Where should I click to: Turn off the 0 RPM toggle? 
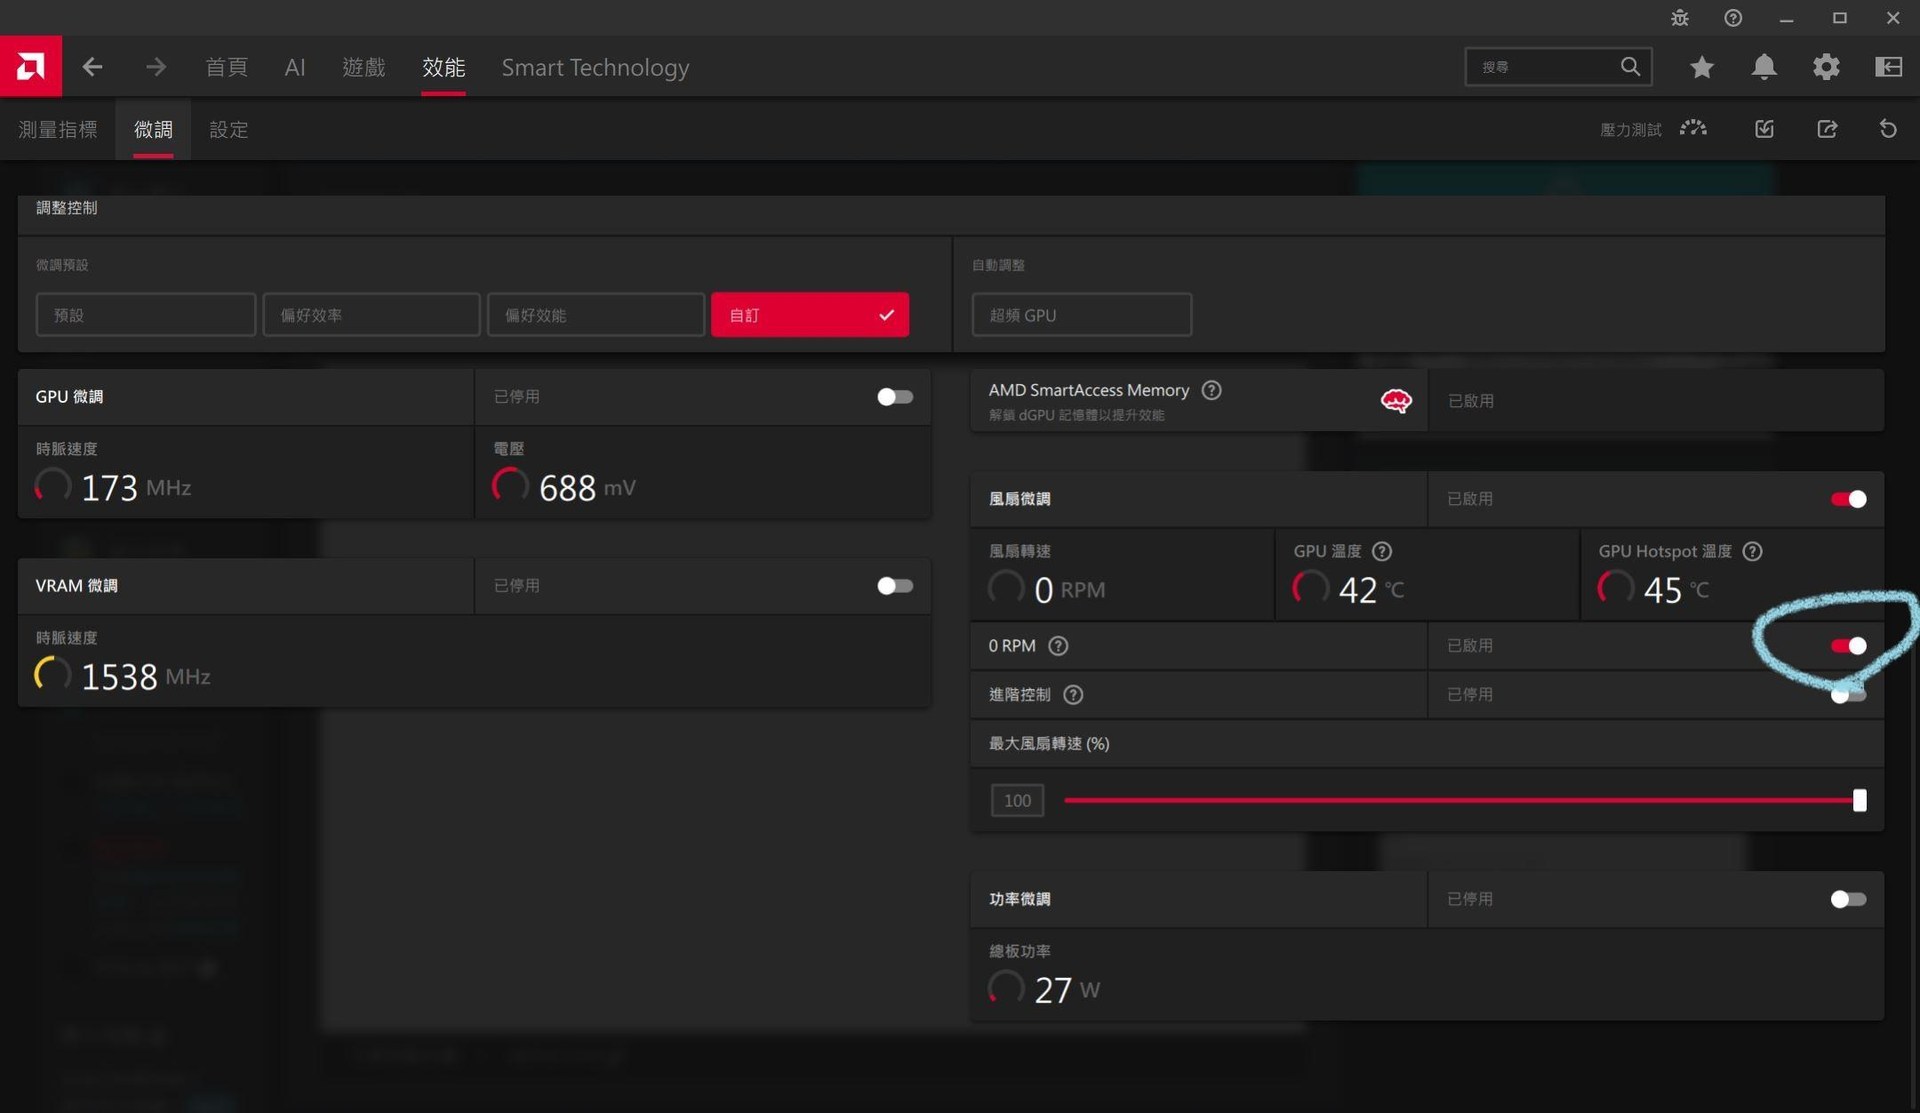click(1847, 645)
